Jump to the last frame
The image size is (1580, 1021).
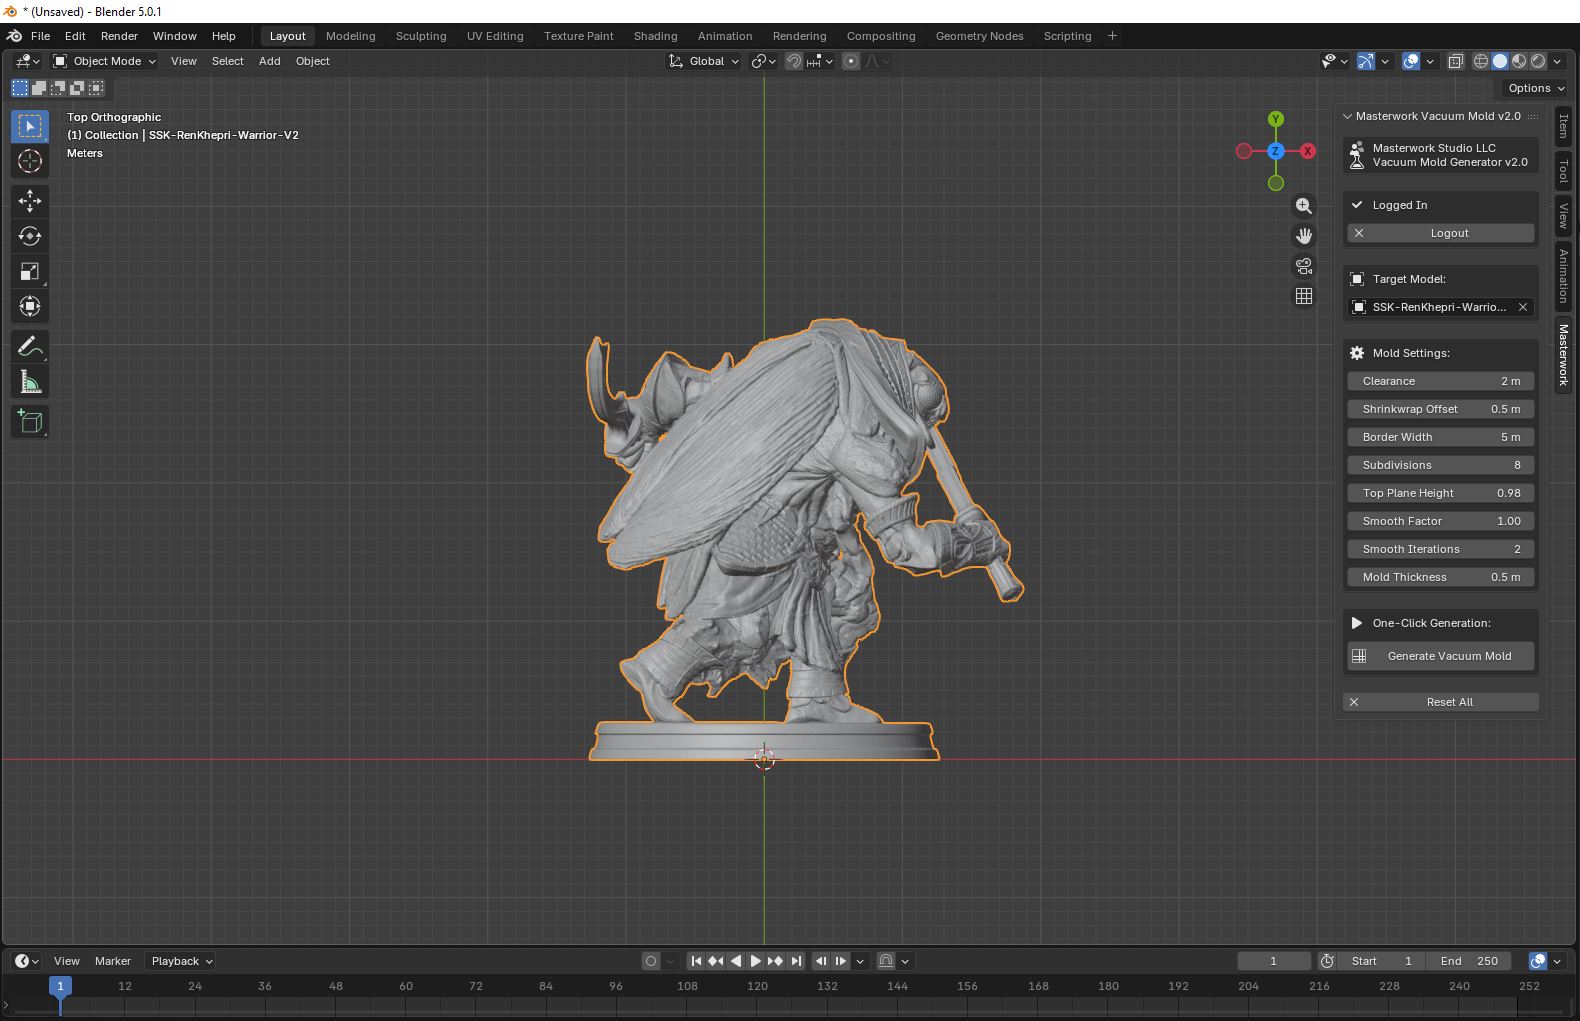[x=796, y=961]
